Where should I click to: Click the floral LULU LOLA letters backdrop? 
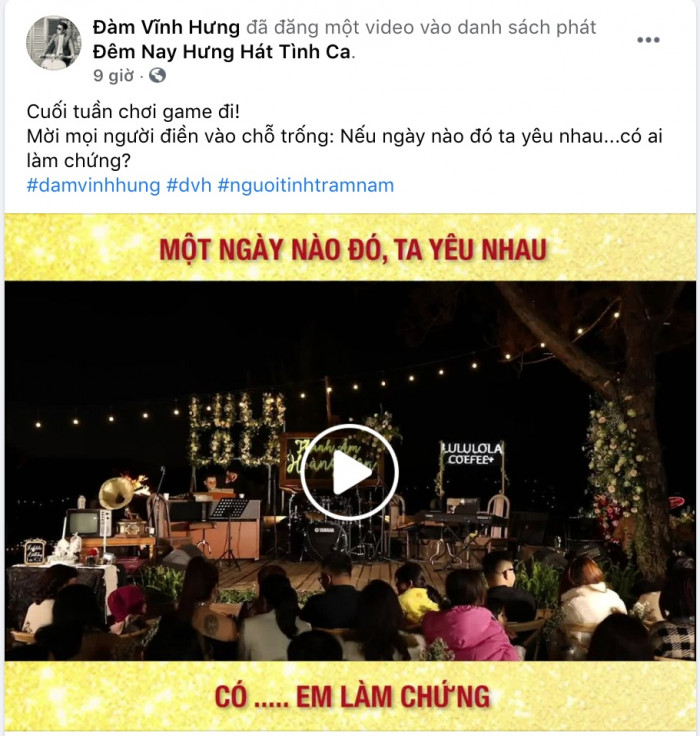pyautogui.click(x=237, y=429)
